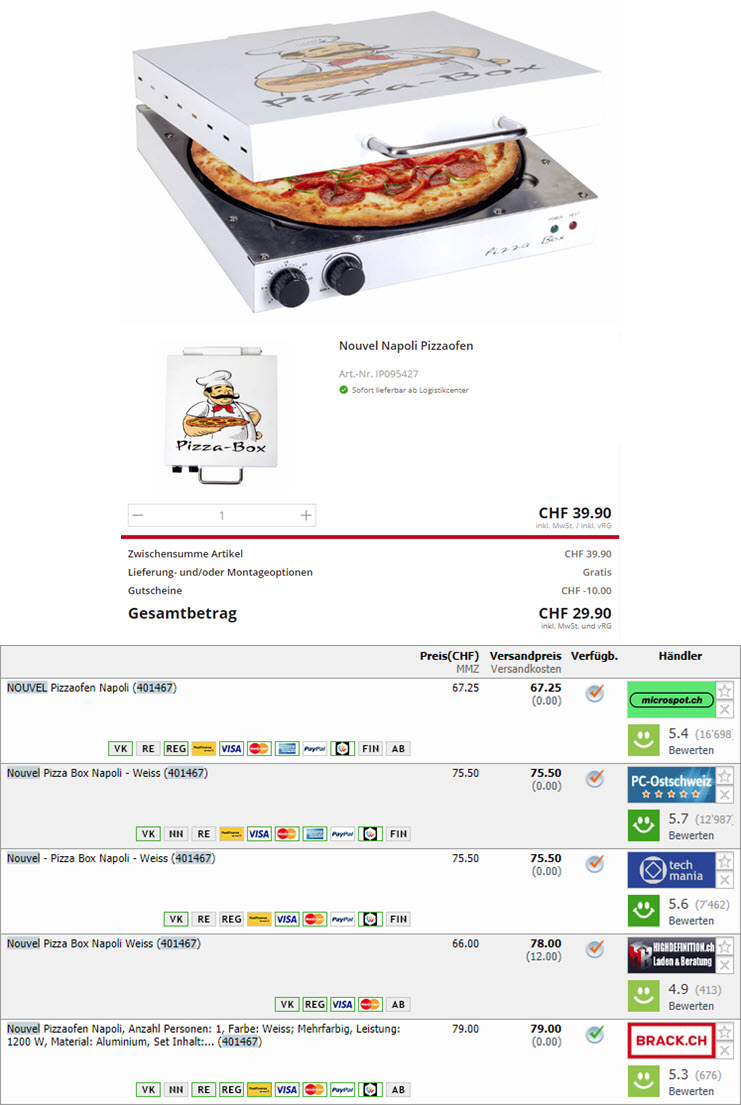Open the PC-Ostschweiz merchant logo

[670, 786]
